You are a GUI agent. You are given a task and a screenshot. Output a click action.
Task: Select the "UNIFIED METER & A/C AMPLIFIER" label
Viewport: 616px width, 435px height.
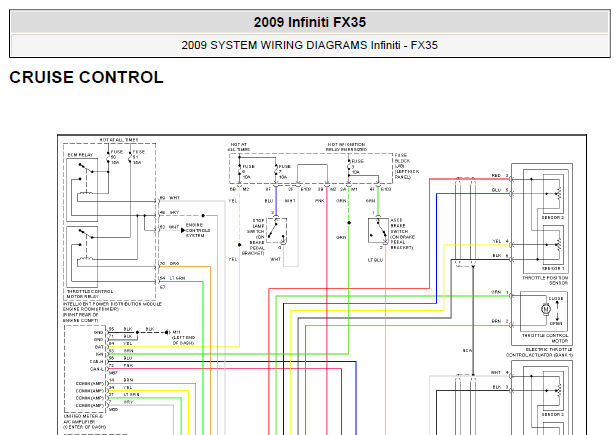point(84,421)
